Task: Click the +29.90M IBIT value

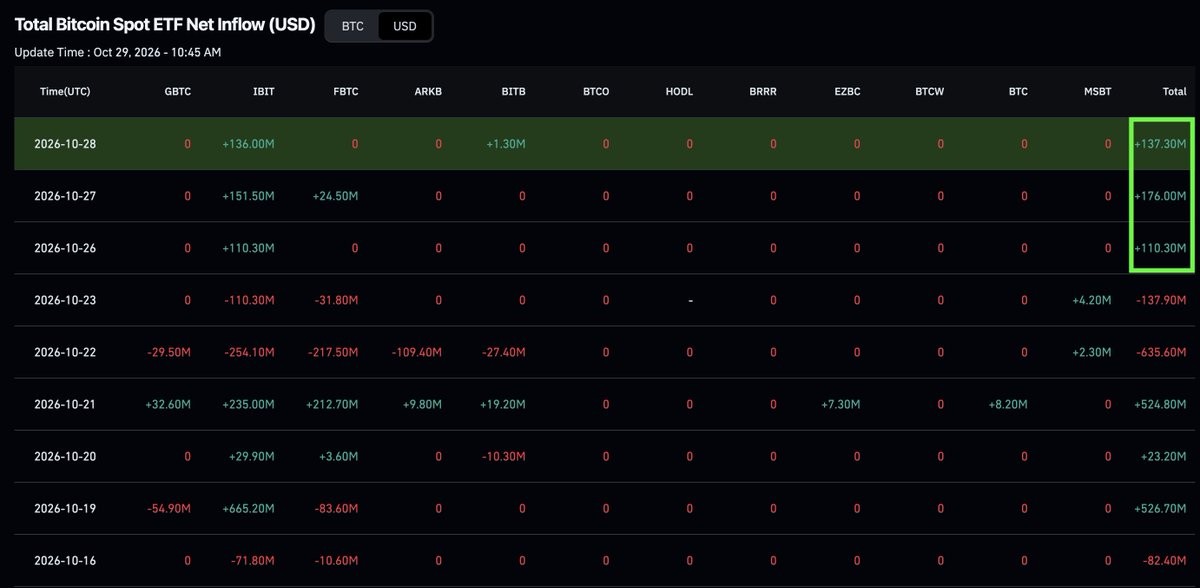Action: [x=251, y=456]
